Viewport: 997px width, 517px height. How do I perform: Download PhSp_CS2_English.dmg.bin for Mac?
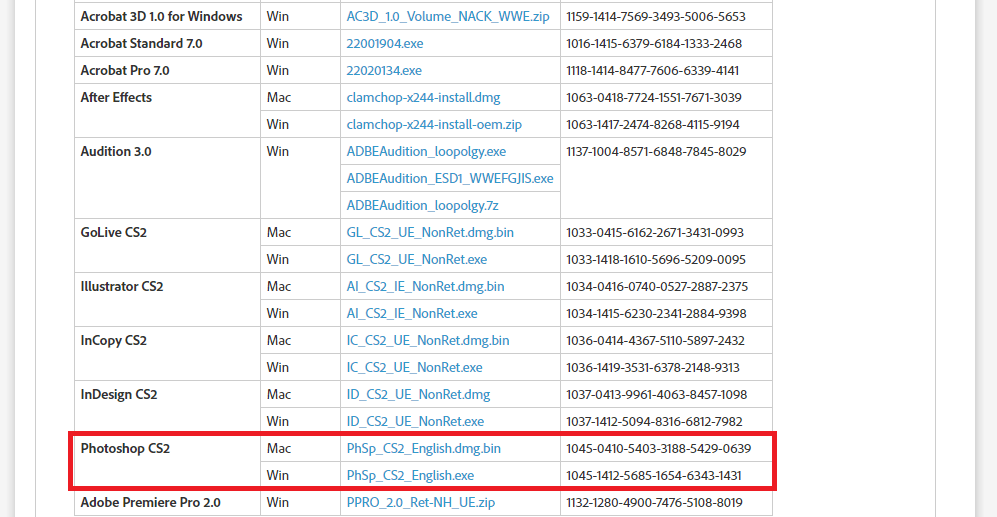[424, 449]
